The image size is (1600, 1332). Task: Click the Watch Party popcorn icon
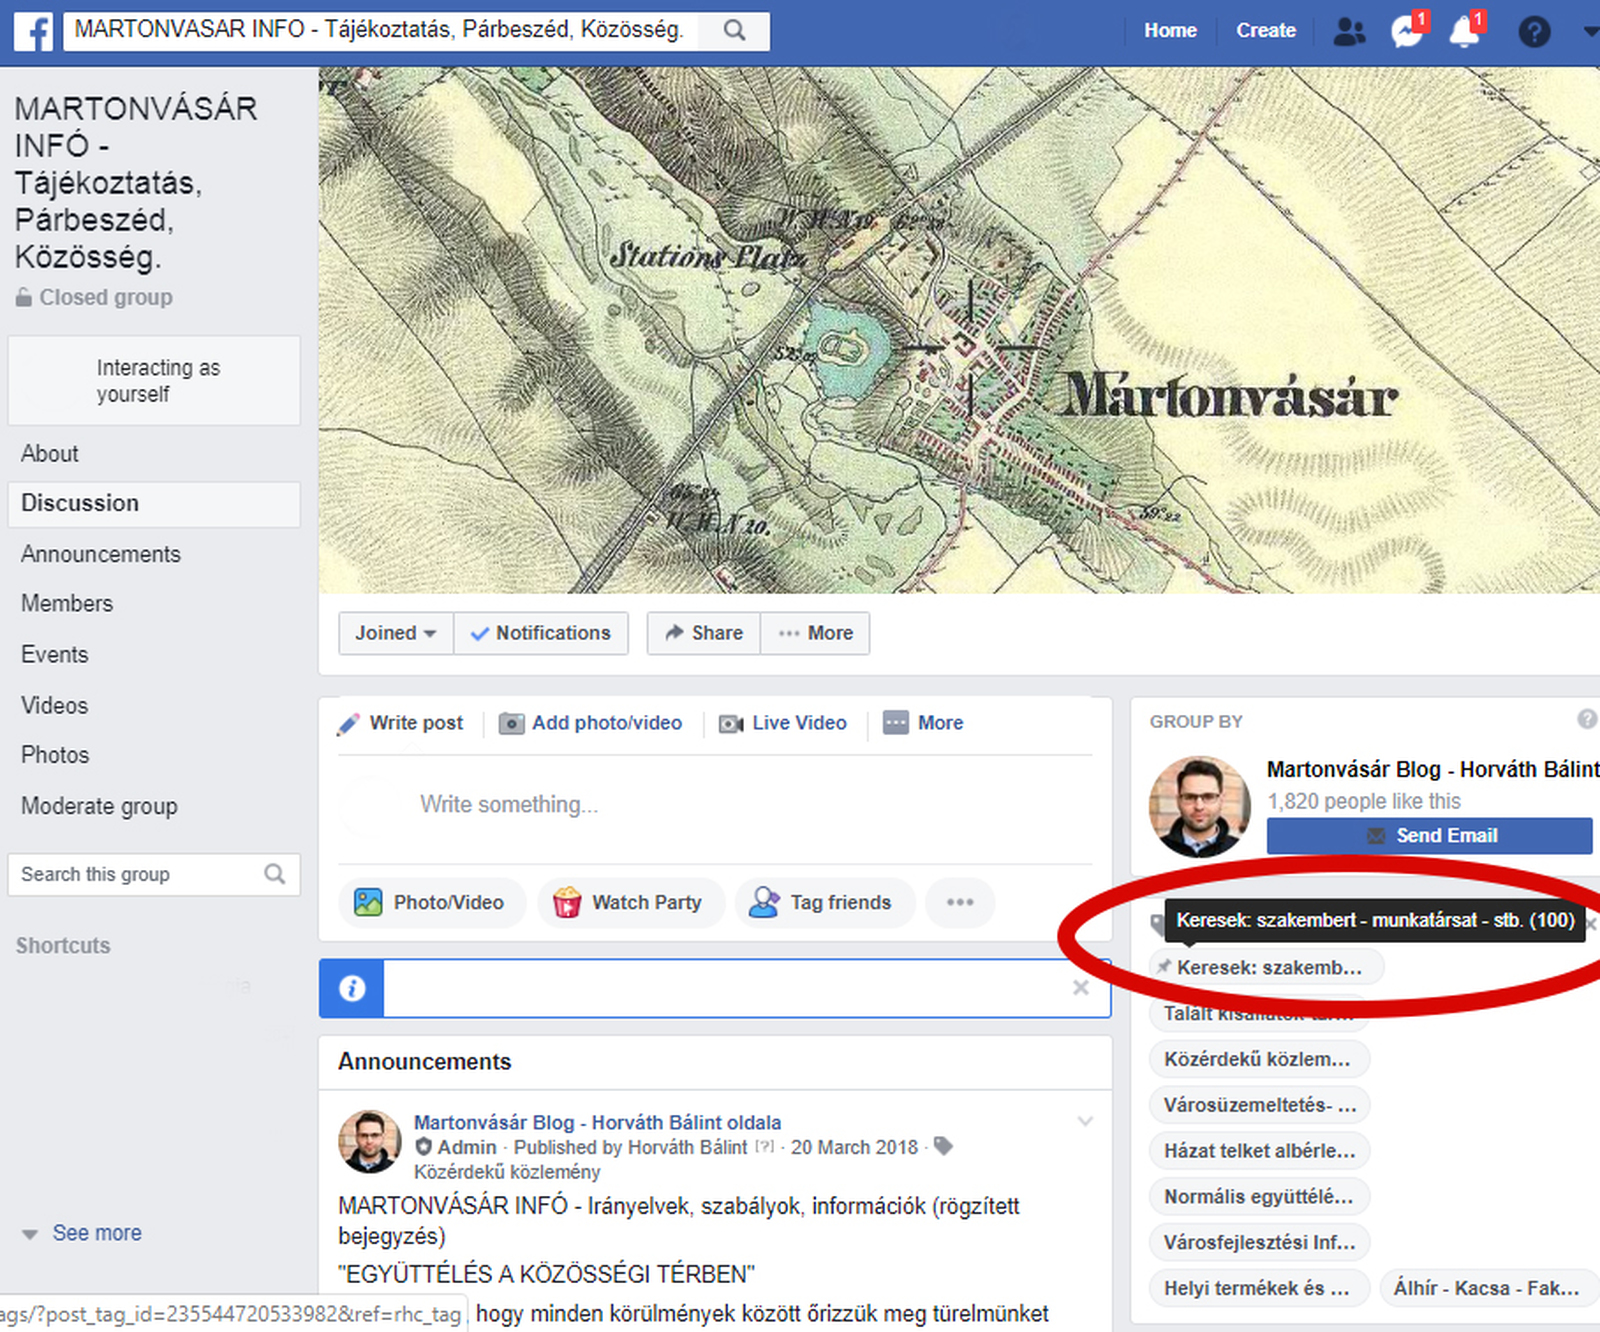pos(567,903)
